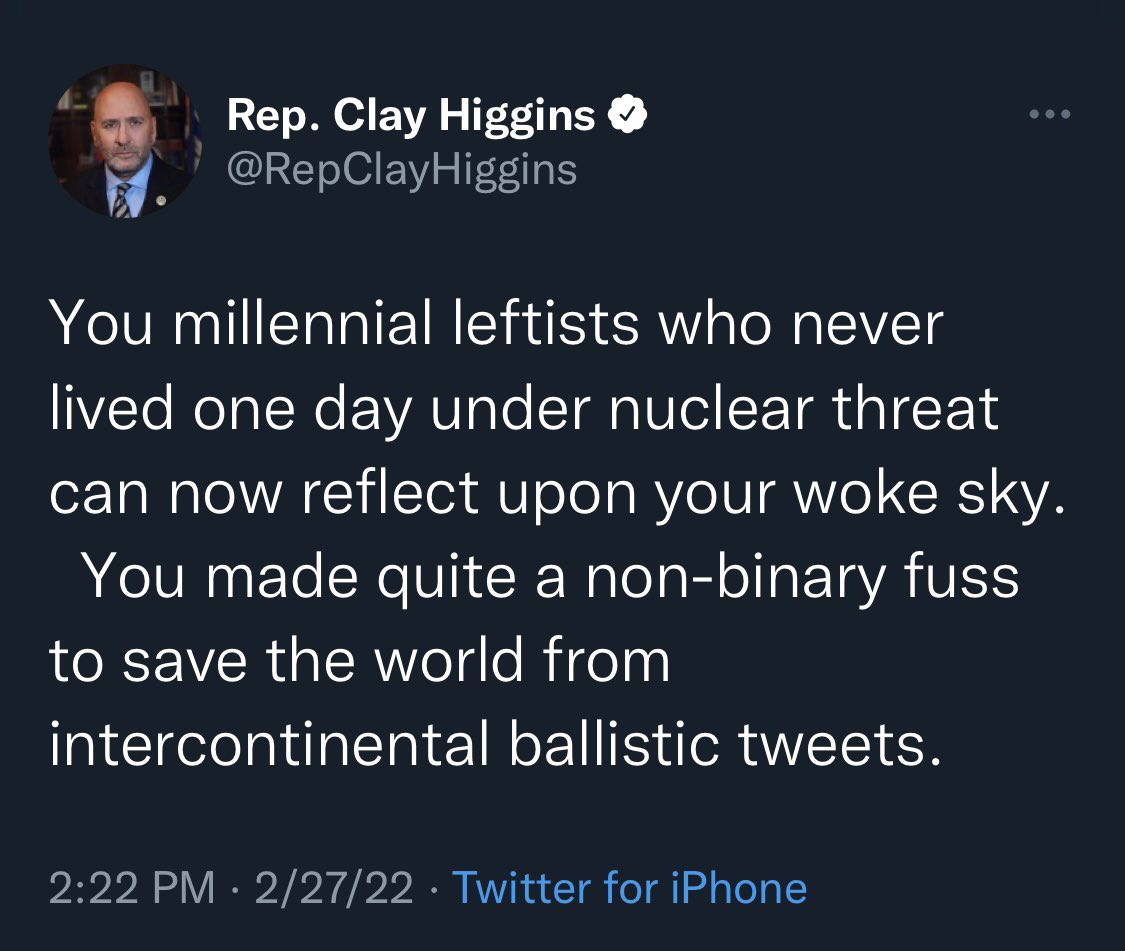
Task: Open the three-dot more options menu
Action: [x=1049, y=115]
